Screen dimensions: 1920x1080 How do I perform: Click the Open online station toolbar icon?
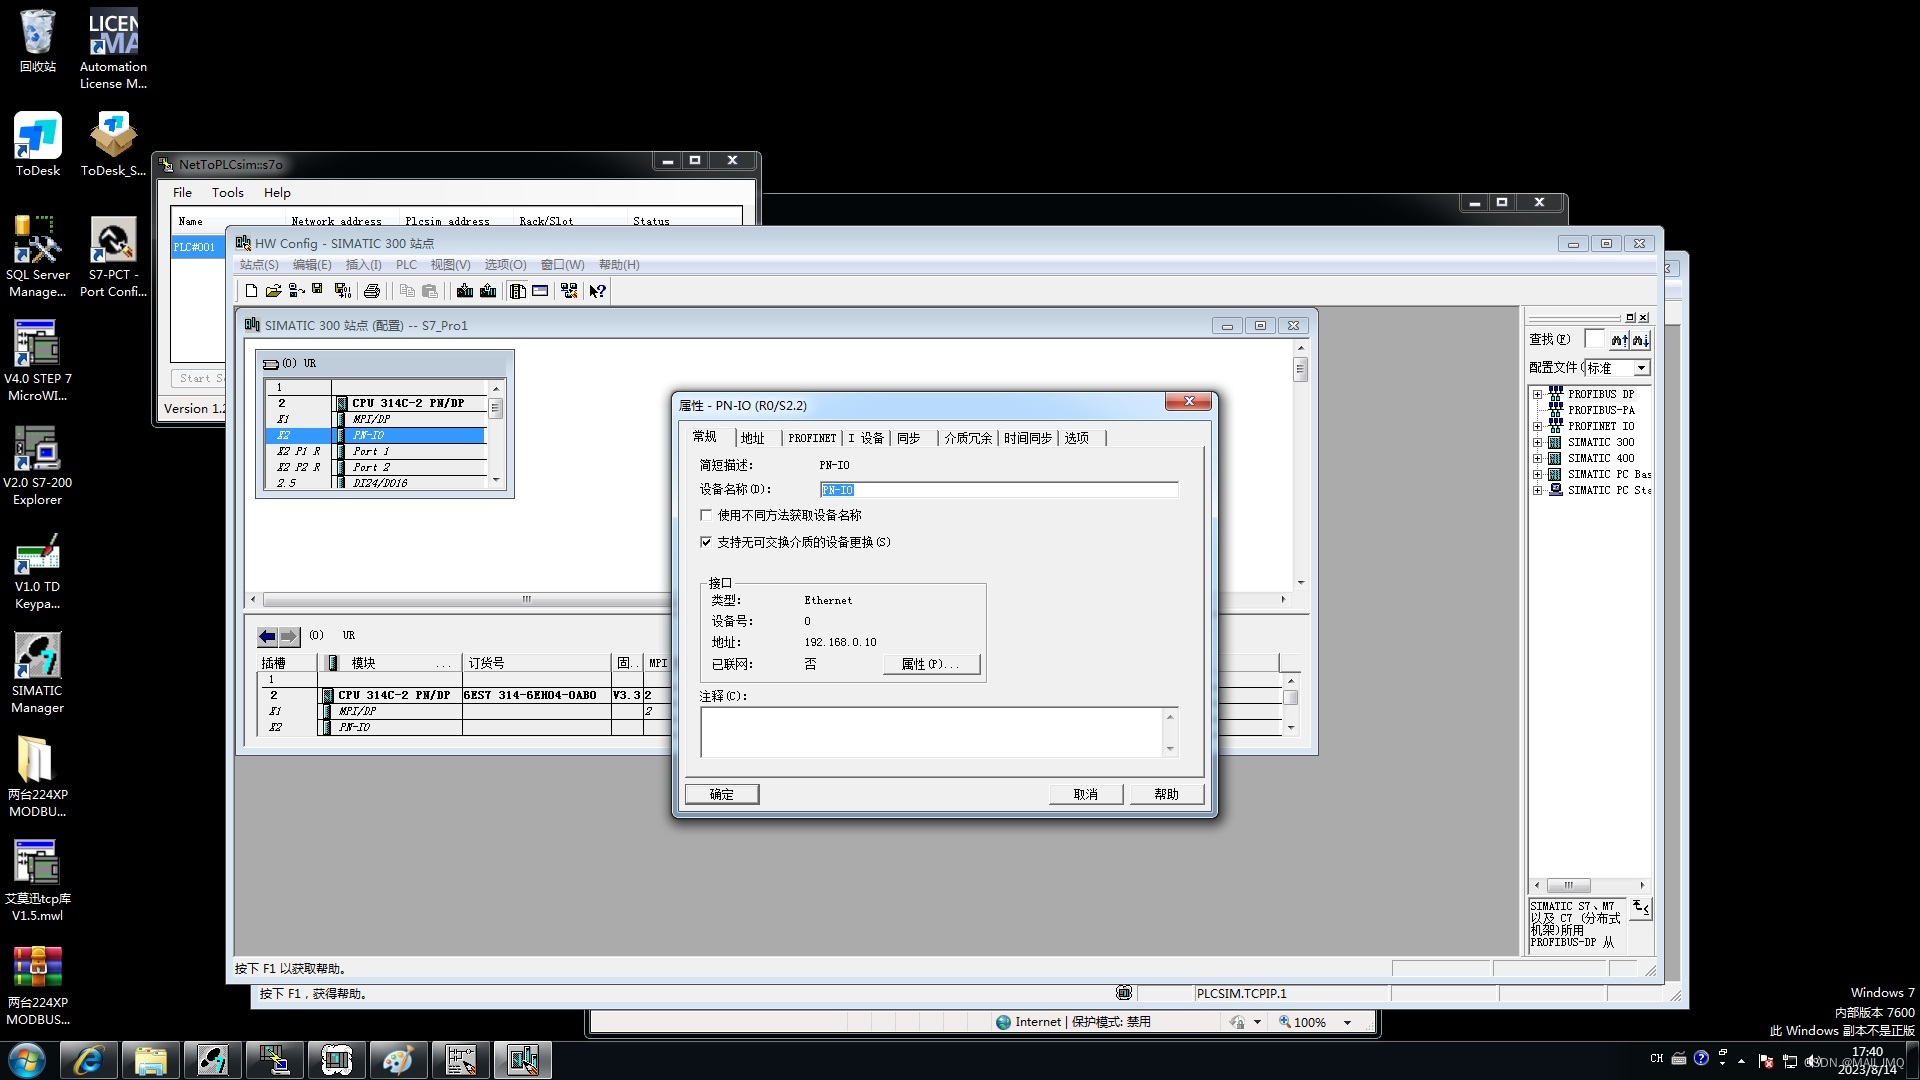[296, 291]
